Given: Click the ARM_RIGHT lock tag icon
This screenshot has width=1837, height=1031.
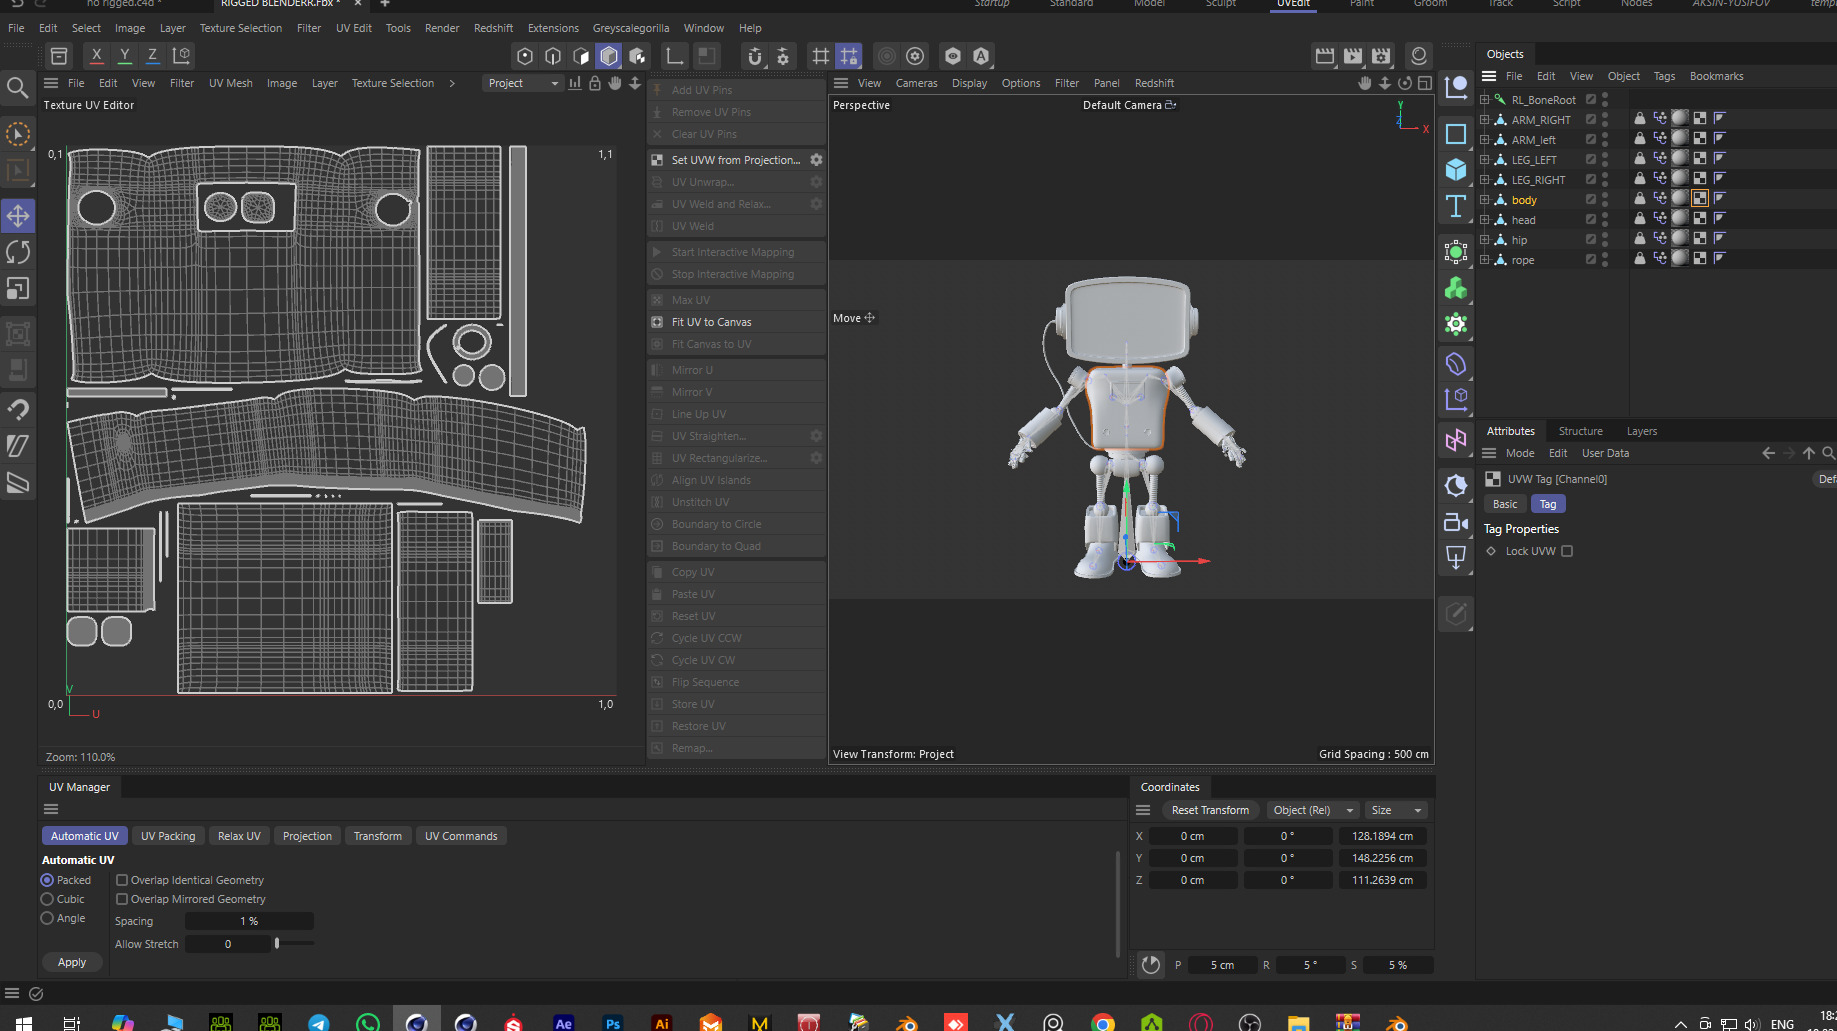Looking at the screenshot, I should point(1640,118).
